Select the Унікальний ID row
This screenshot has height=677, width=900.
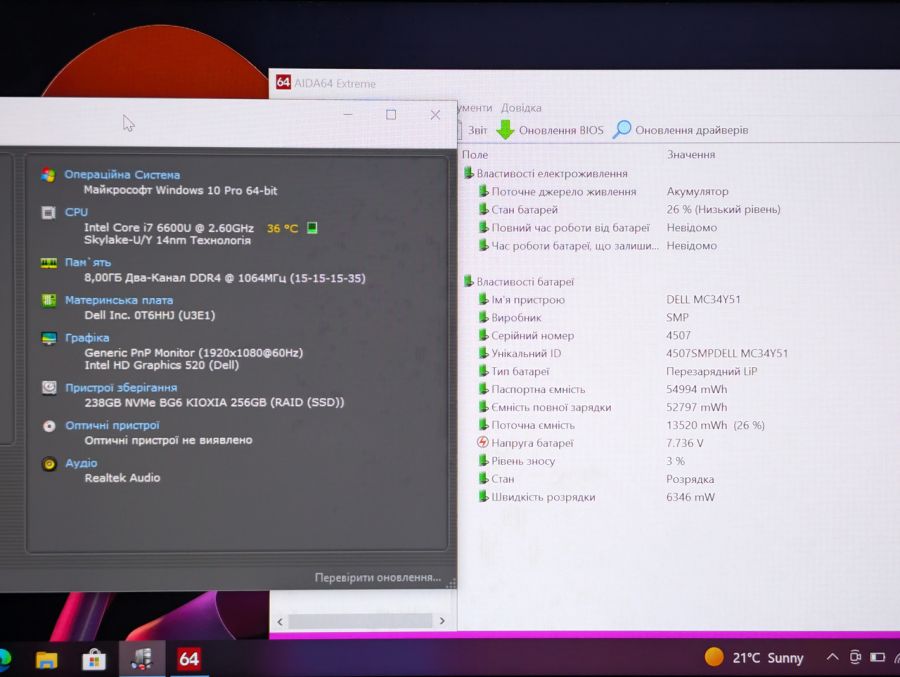click(633, 353)
